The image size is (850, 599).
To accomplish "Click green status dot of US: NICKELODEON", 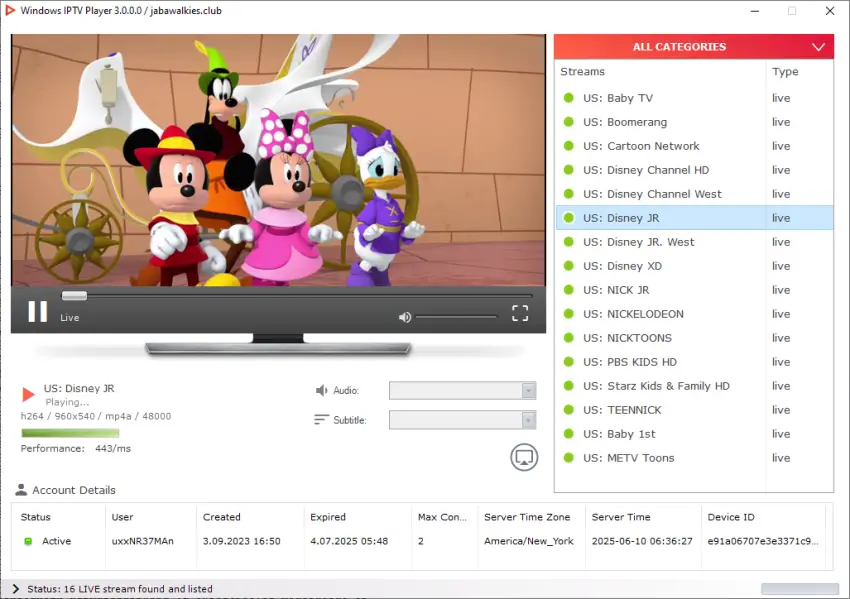I will point(569,313).
